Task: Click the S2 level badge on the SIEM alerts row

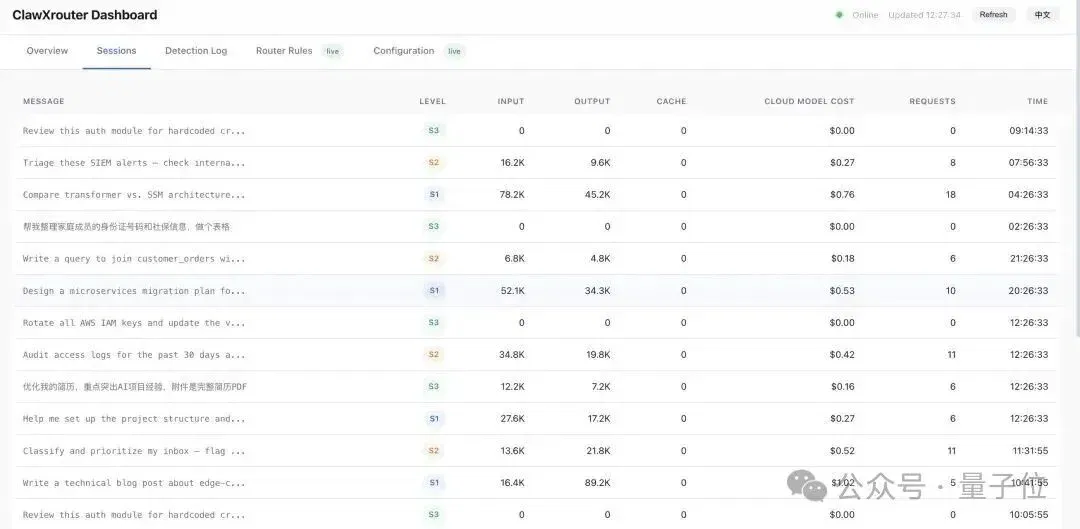Action: click(433, 163)
